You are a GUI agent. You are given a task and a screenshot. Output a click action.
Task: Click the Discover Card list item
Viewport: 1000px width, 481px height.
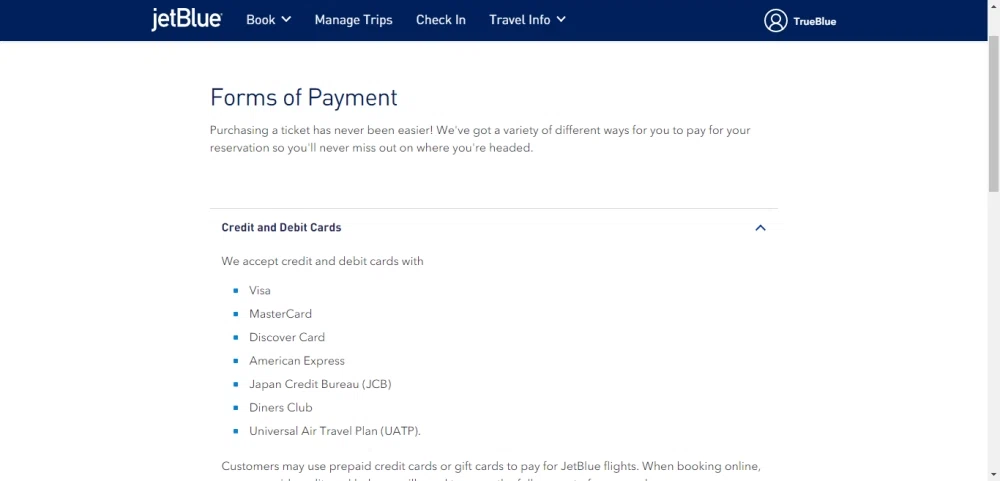[x=287, y=337]
